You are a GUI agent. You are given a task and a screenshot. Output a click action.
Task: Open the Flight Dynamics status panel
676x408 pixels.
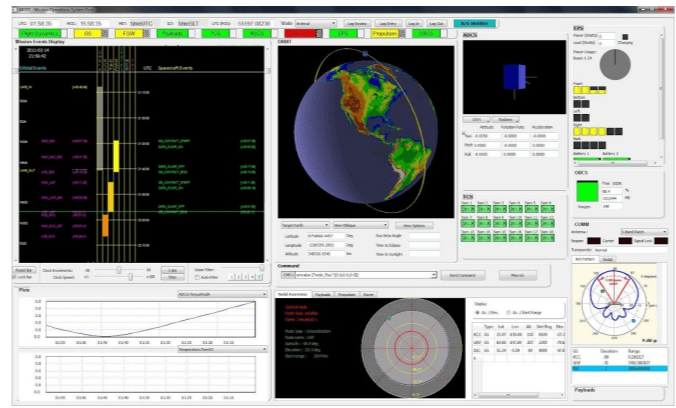[40, 33]
